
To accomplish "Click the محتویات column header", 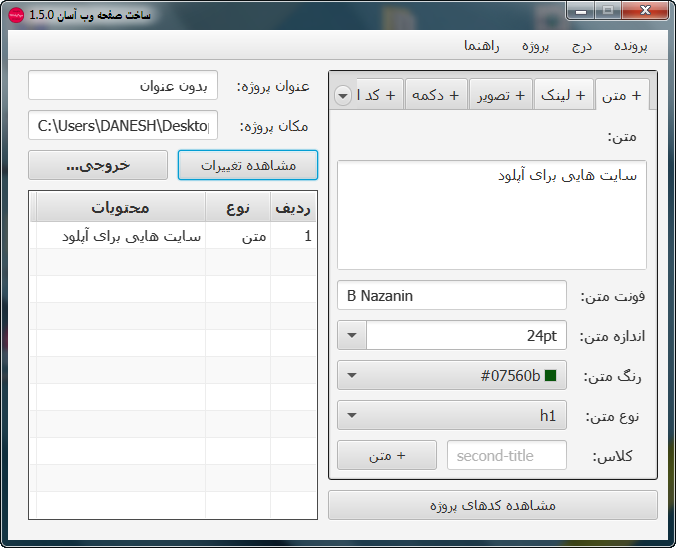I will click(121, 208).
